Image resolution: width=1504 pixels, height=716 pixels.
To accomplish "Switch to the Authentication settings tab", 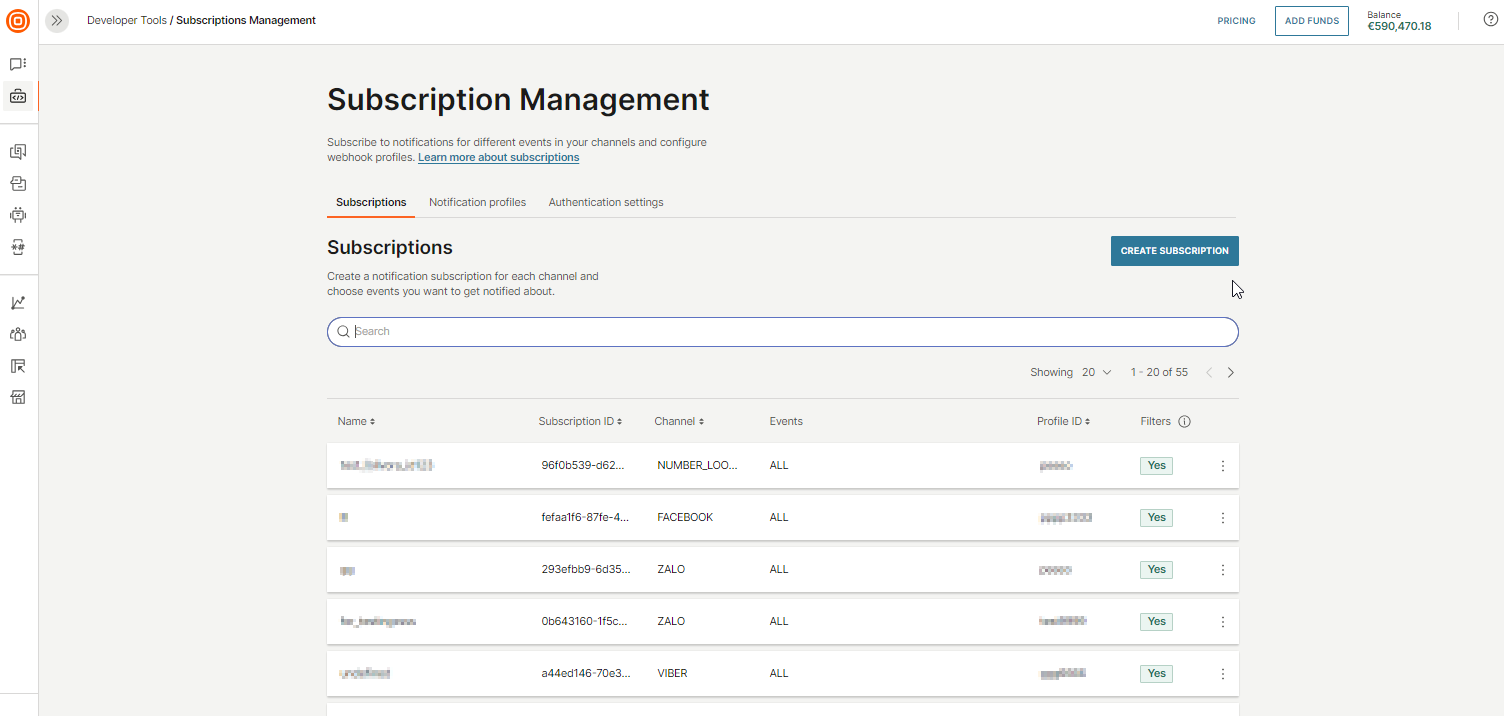I will coord(605,202).
